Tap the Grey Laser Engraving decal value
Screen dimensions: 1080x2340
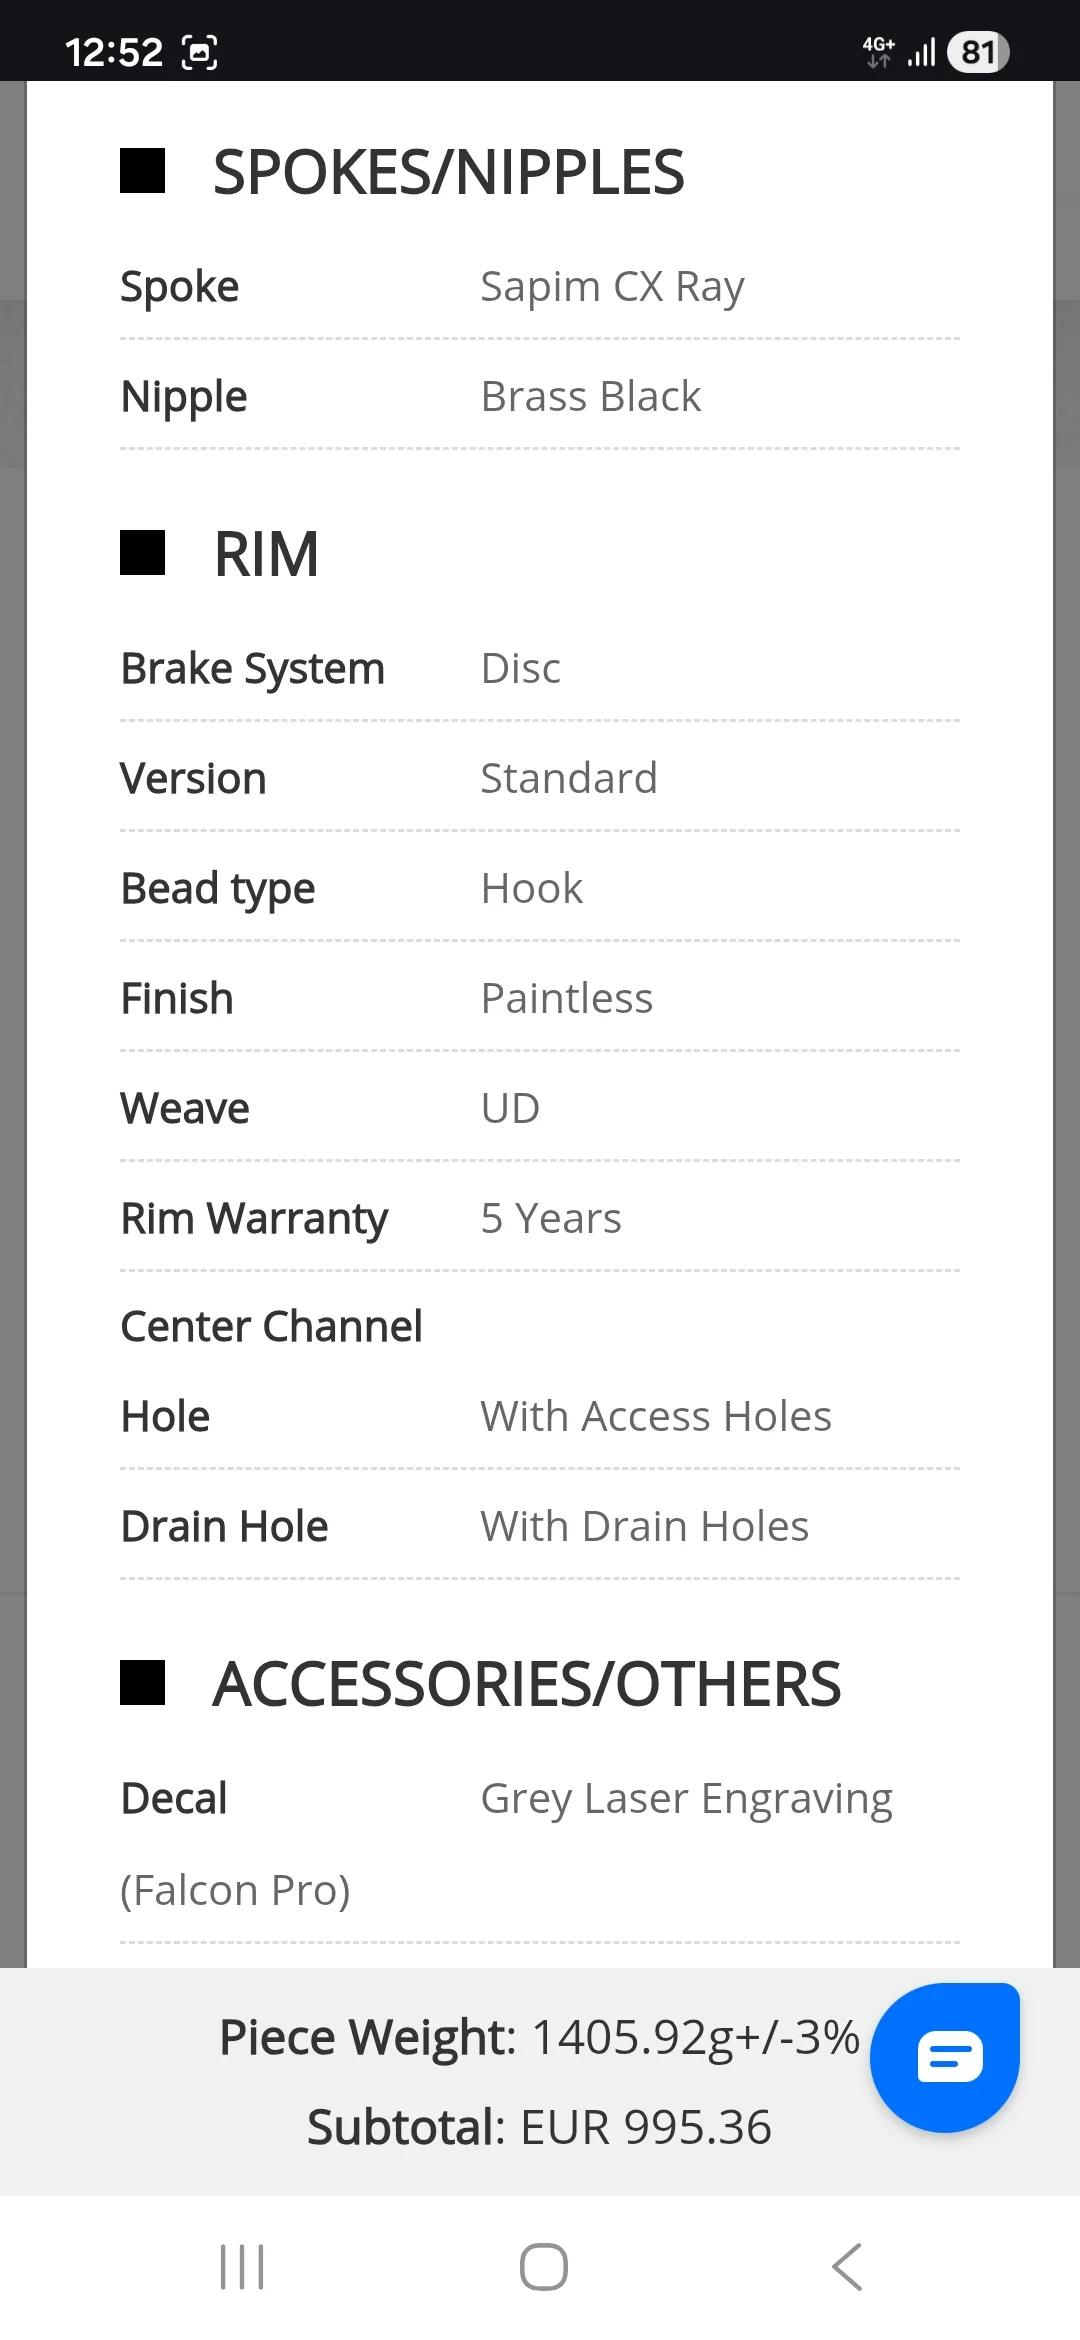click(x=686, y=1799)
